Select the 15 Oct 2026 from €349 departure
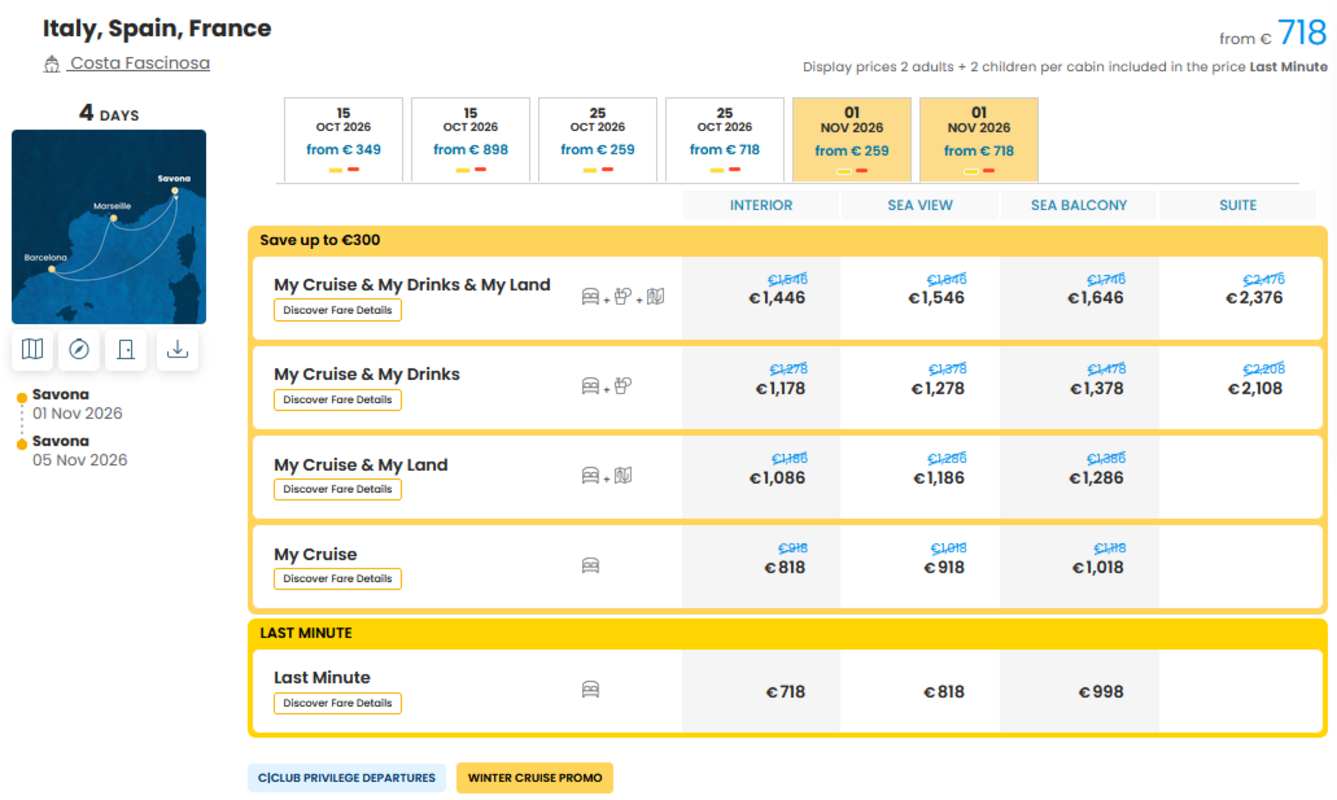The image size is (1337, 800). [344, 139]
